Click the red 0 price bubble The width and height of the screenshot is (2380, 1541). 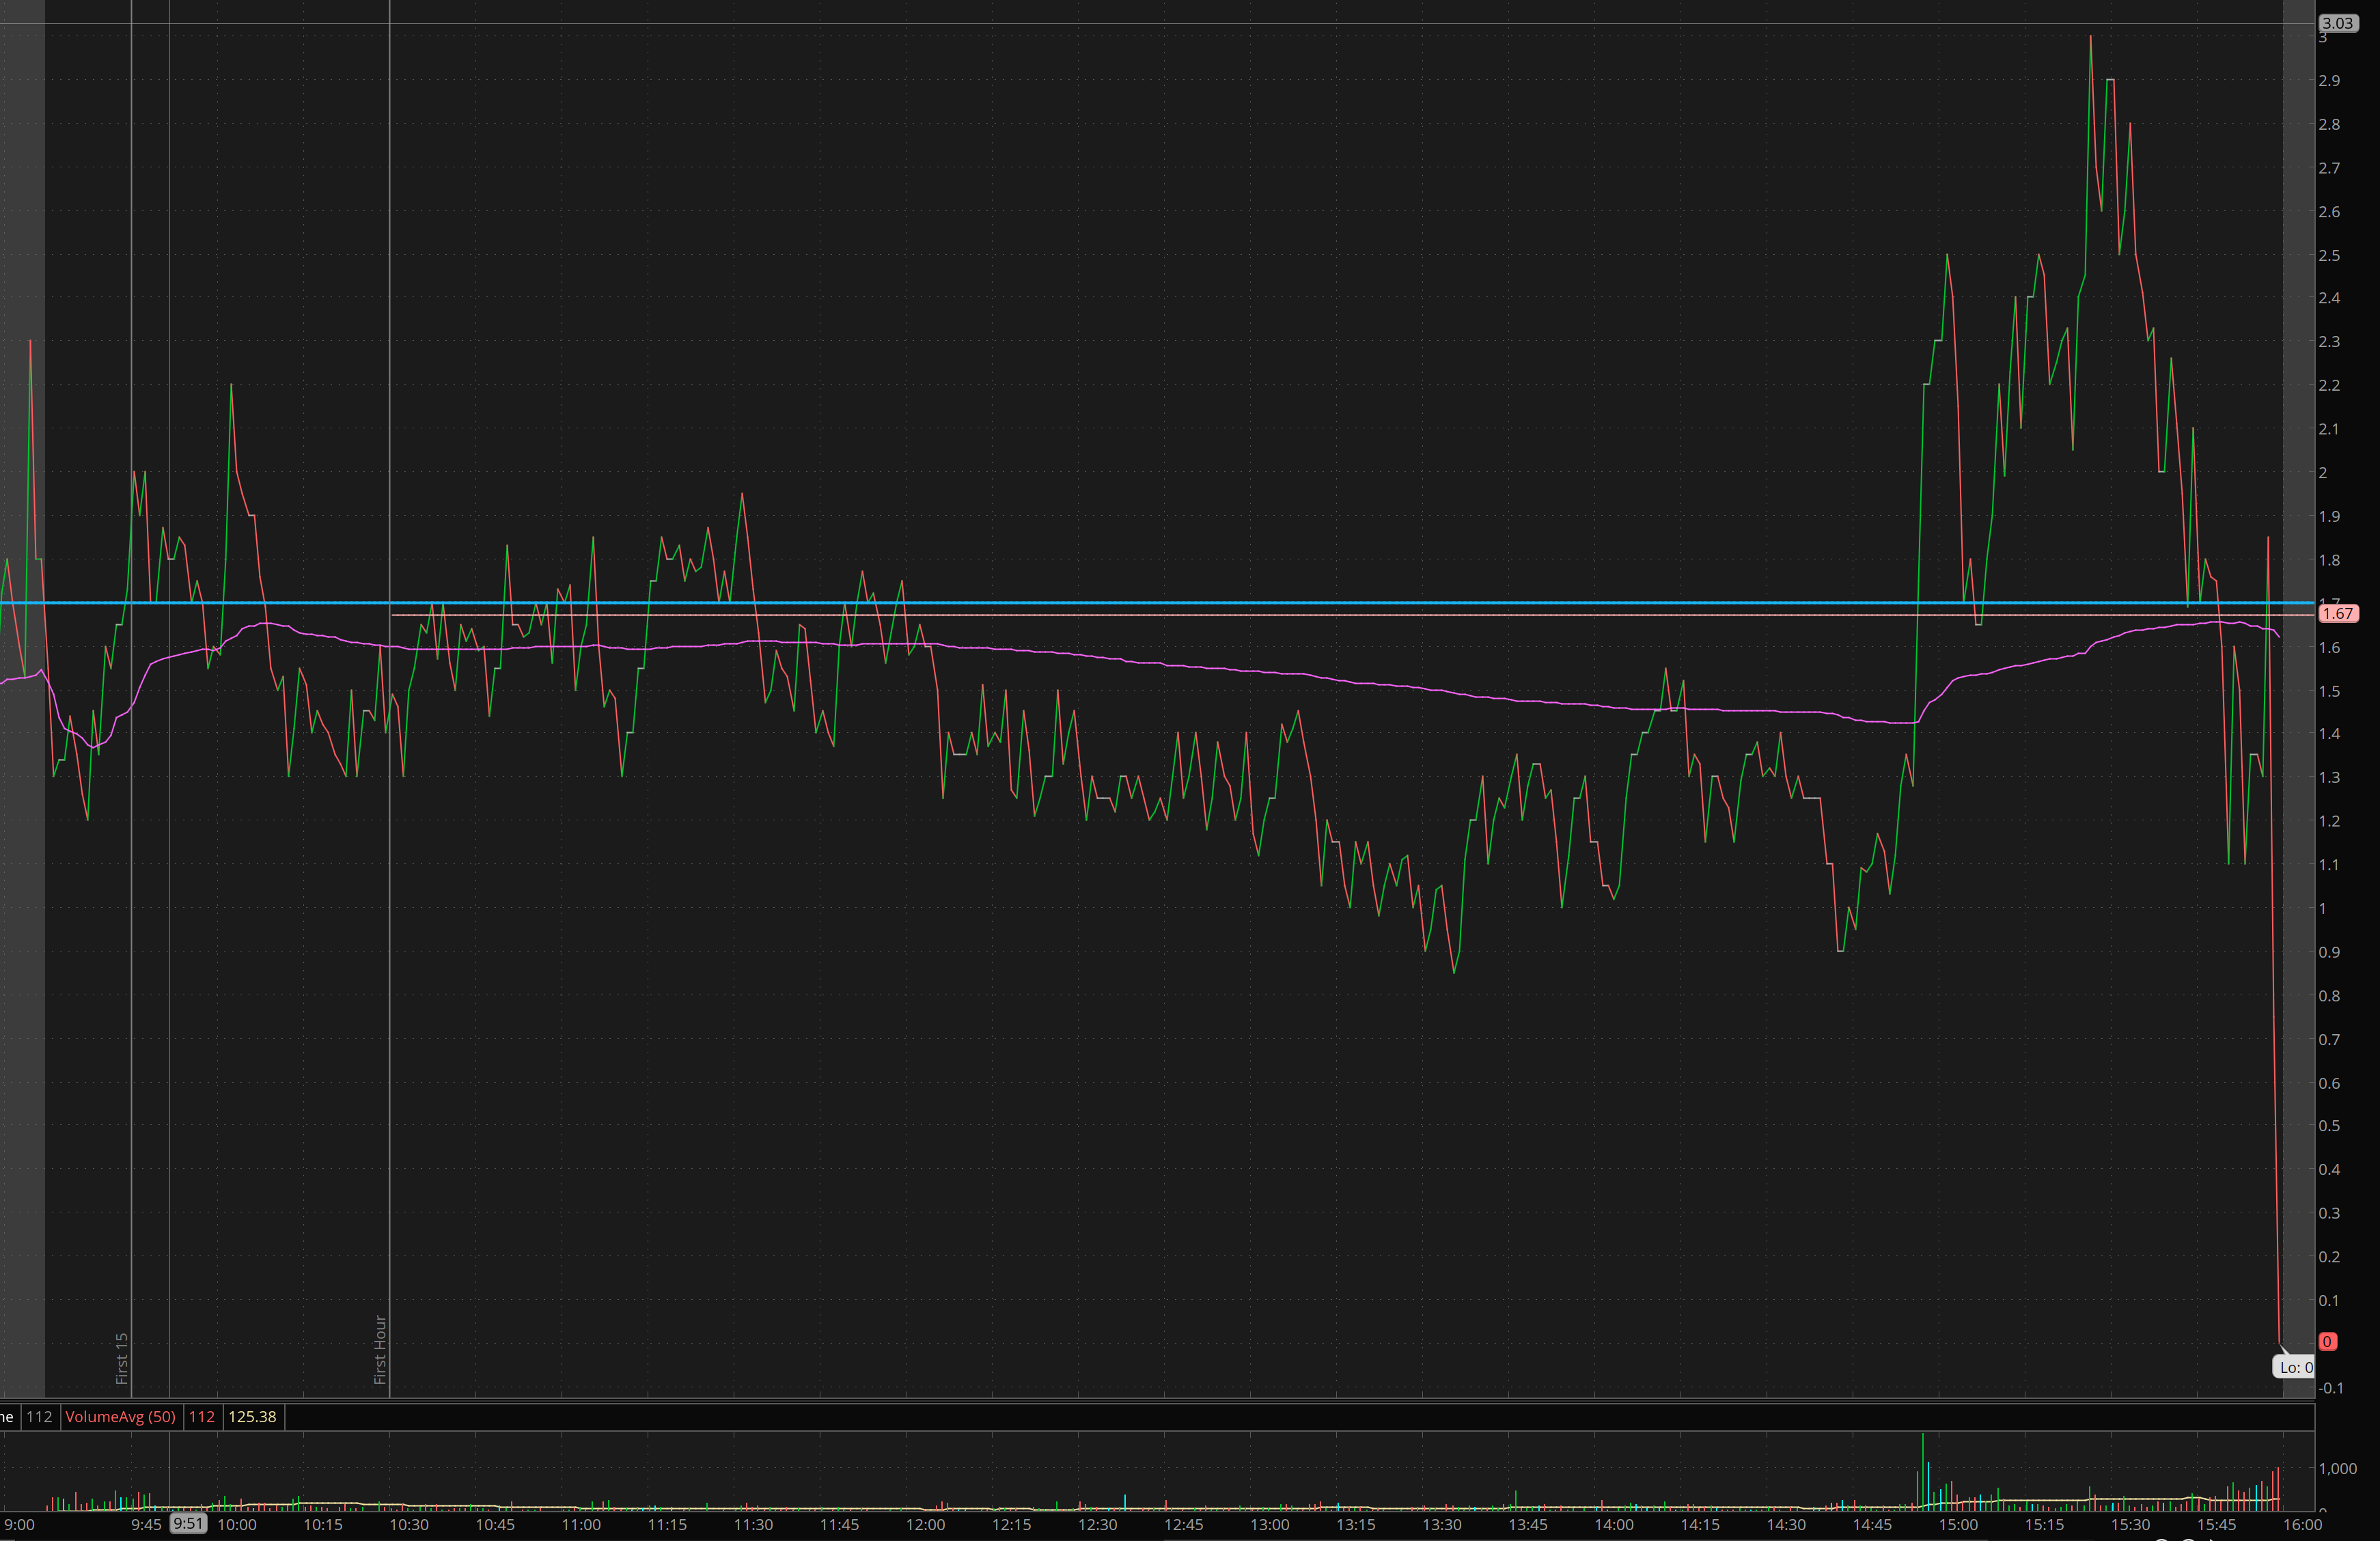click(2327, 1342)
